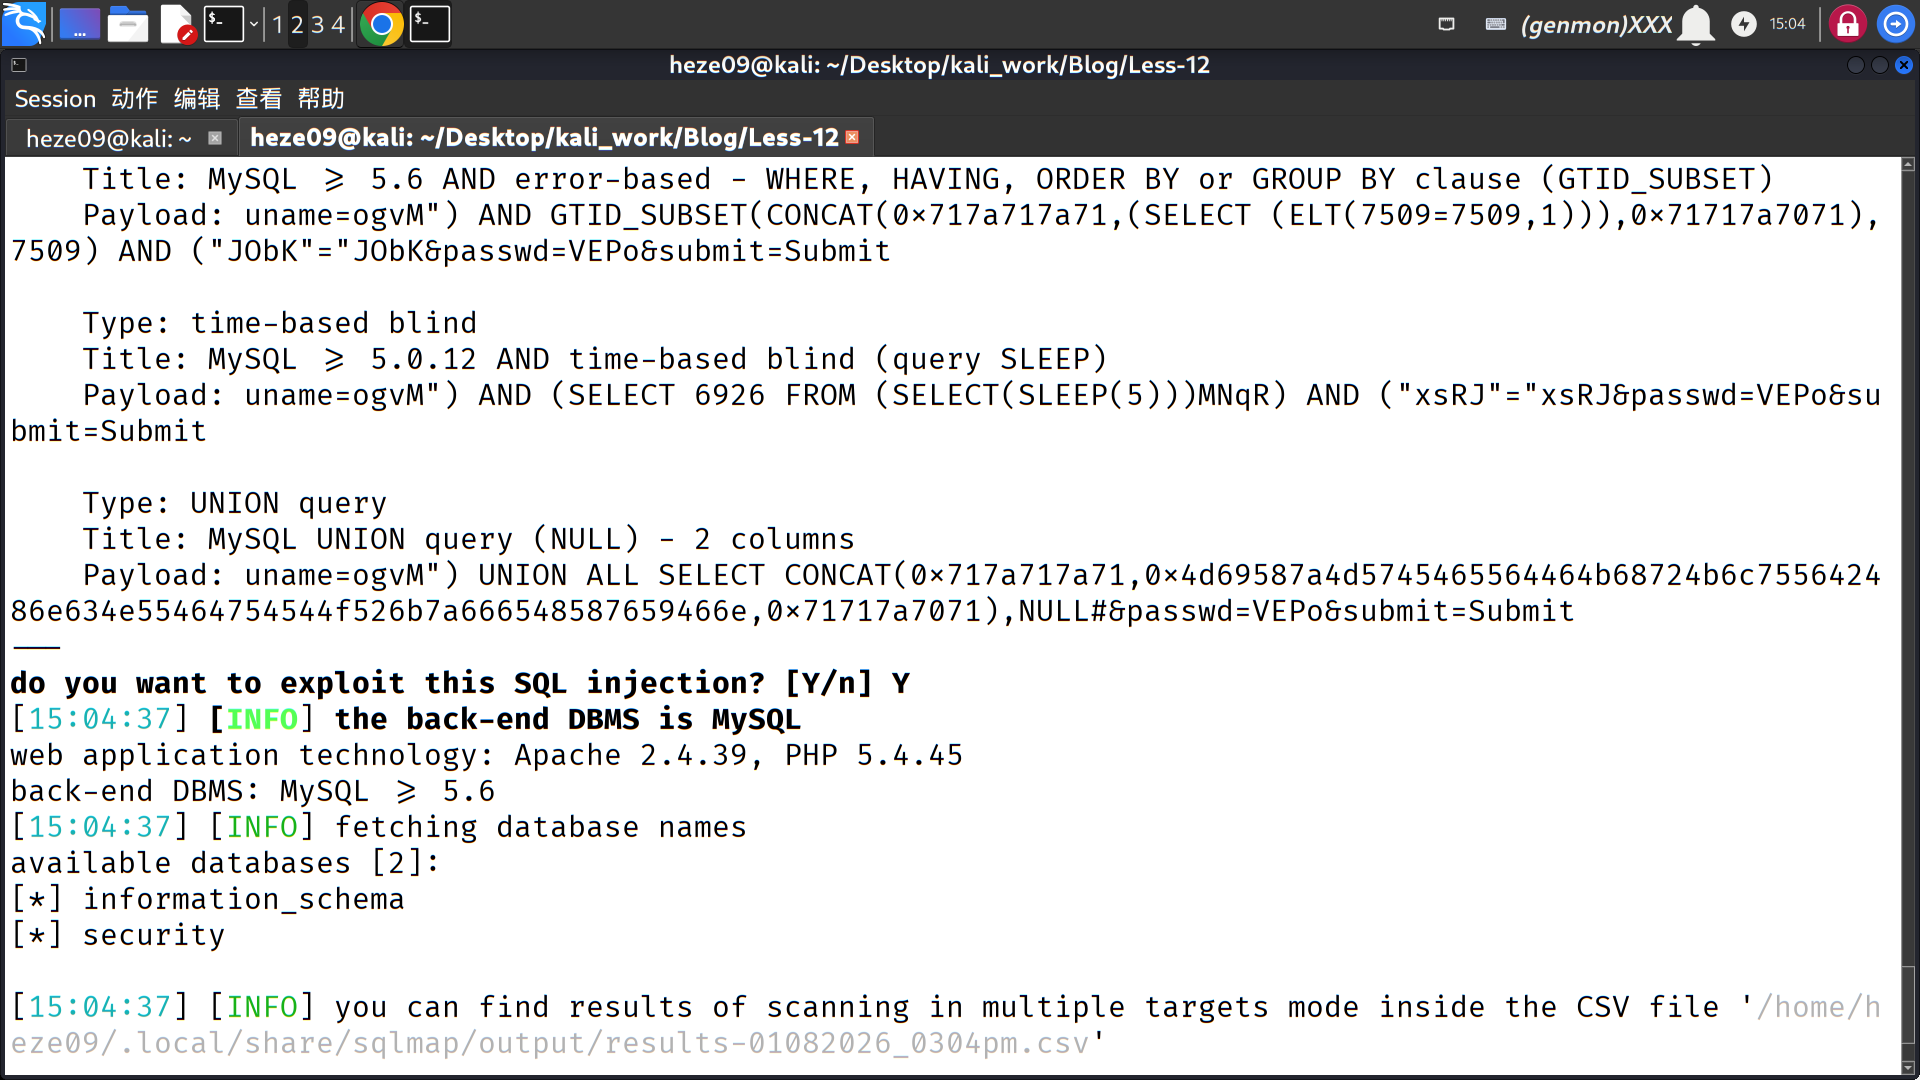Open the Kali dragon applications menu
Screen dimensions: 1920x1080
(24, 24)
